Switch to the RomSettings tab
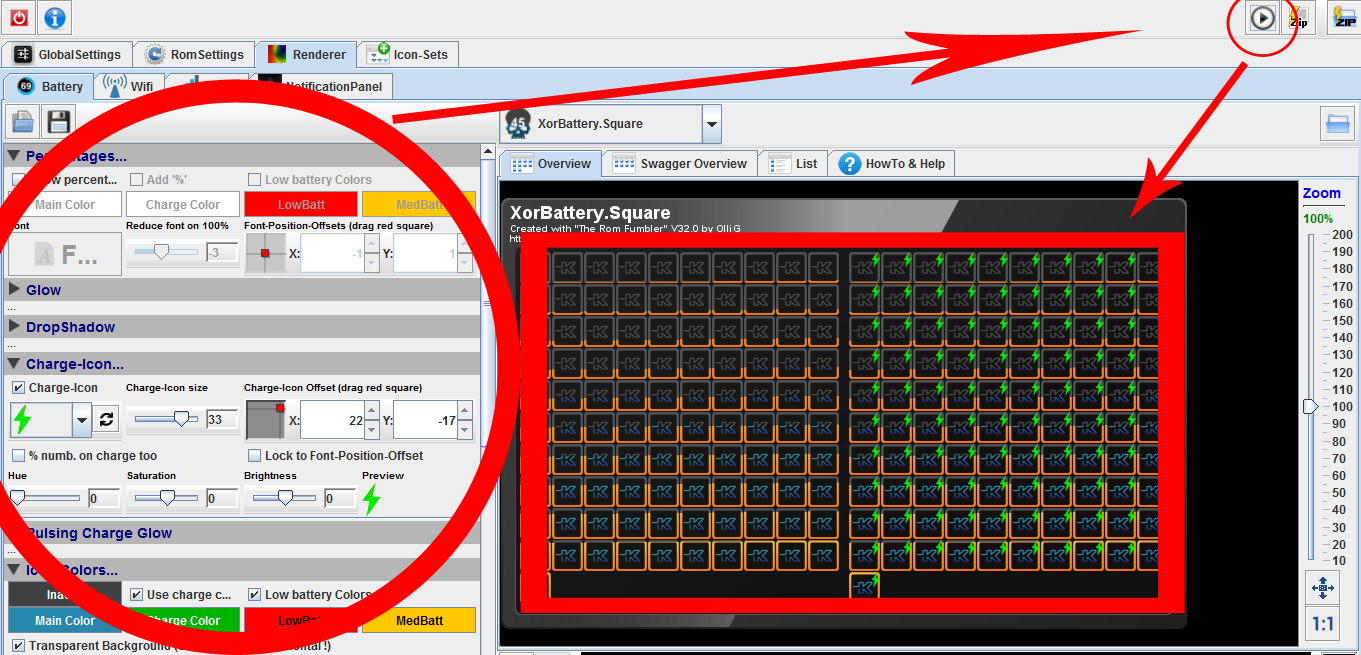Screen dimensions: 1361x655 195,55
